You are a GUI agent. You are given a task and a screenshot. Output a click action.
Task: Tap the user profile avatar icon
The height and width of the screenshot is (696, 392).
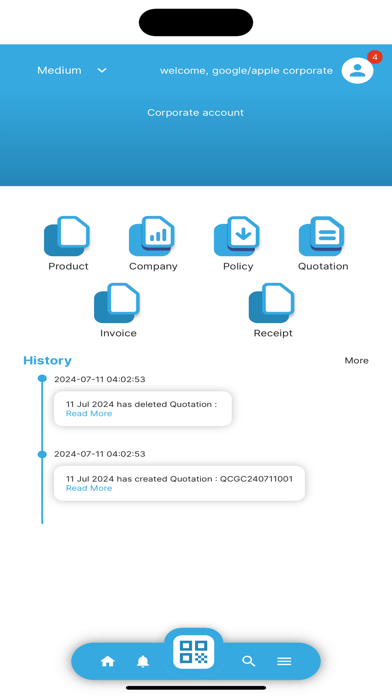[357, 71]
